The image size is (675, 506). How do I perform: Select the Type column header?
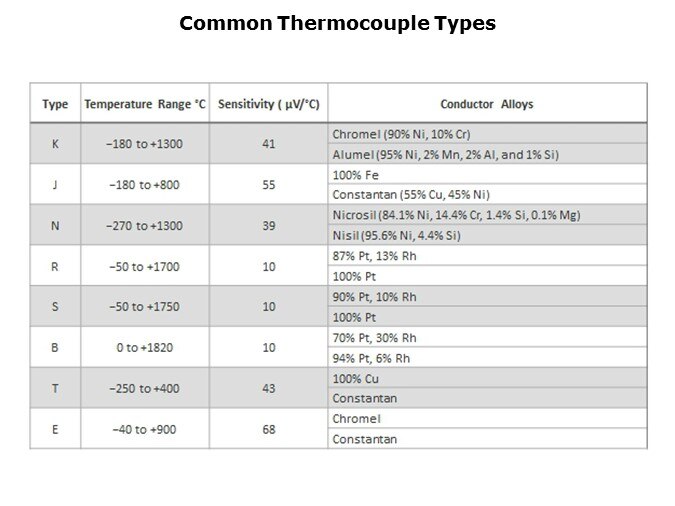55,104
